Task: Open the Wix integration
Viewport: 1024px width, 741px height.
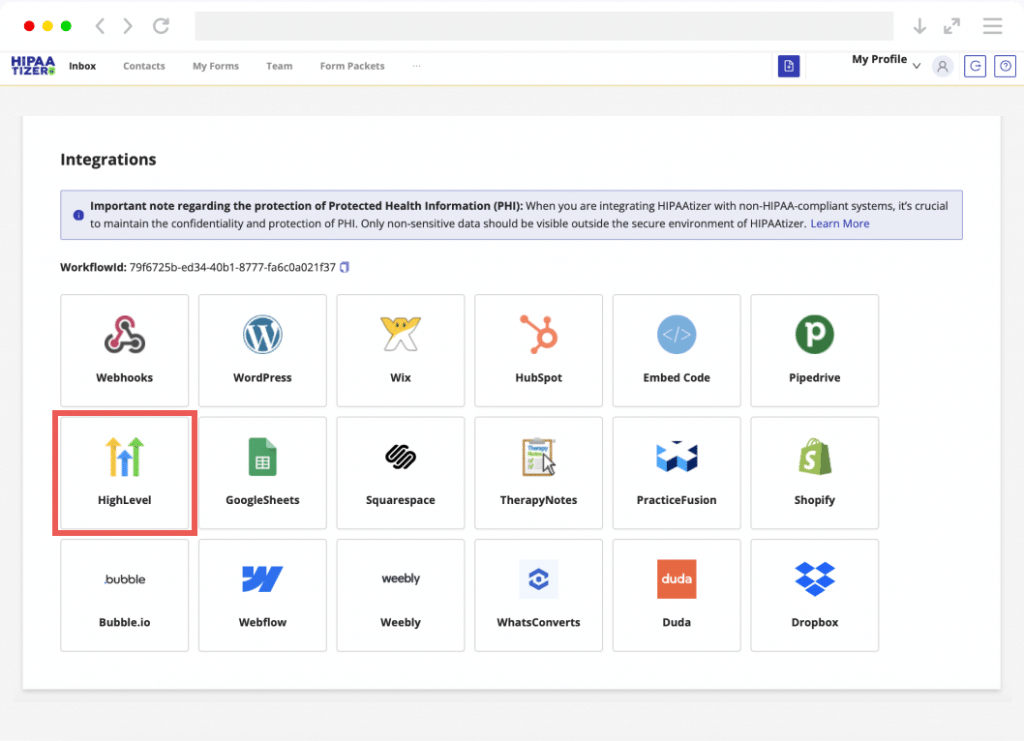Action: [400, 350]
